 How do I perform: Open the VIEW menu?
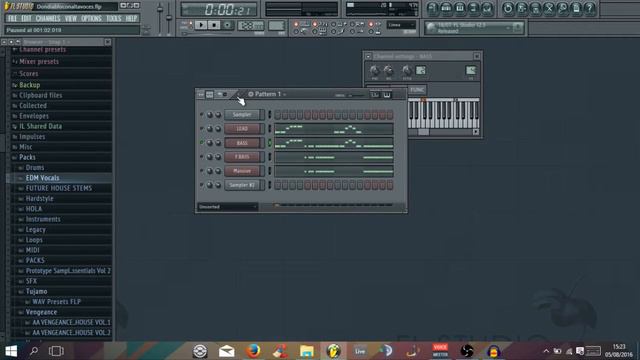pos(71,18)
